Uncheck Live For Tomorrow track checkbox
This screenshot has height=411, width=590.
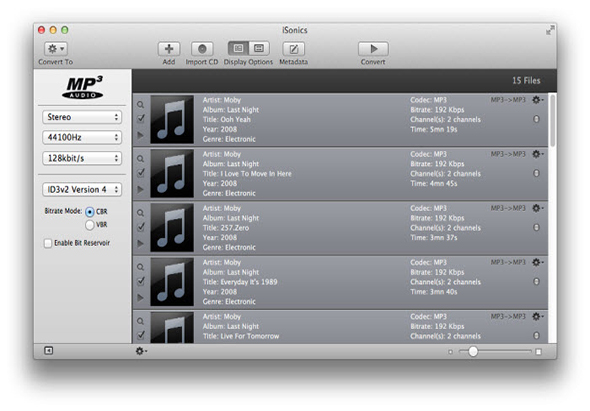click(x=141, y=335)
